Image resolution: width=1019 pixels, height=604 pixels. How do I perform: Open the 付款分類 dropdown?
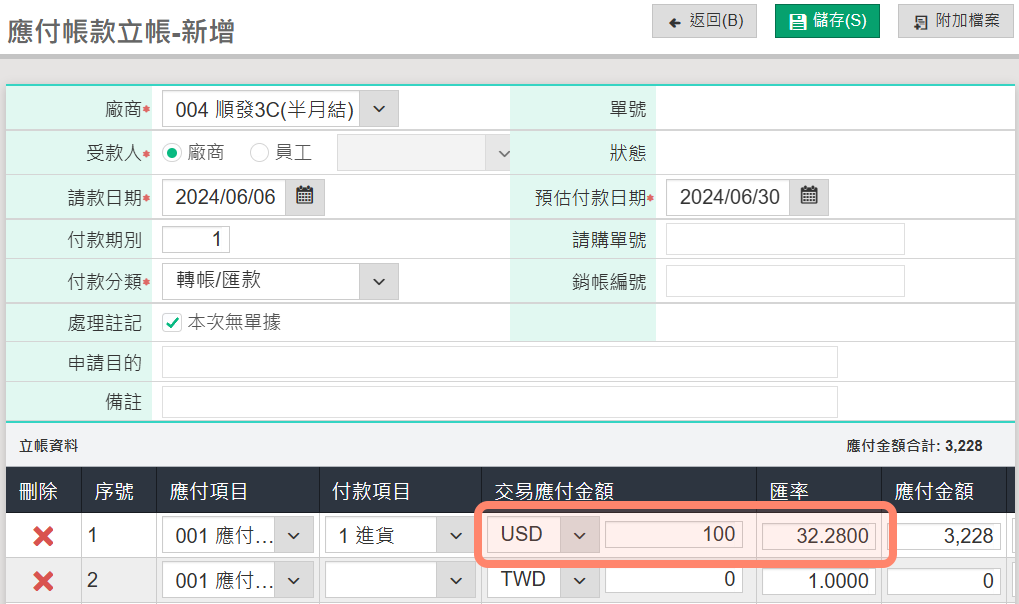point(378,282)
